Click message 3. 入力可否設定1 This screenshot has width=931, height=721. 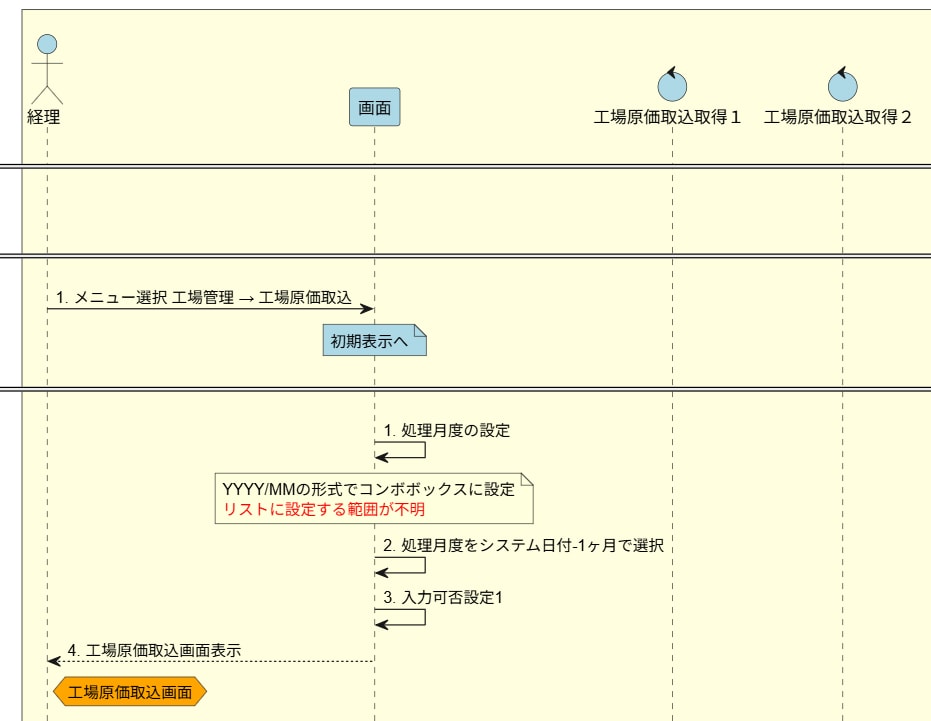(x=443, y=597)
